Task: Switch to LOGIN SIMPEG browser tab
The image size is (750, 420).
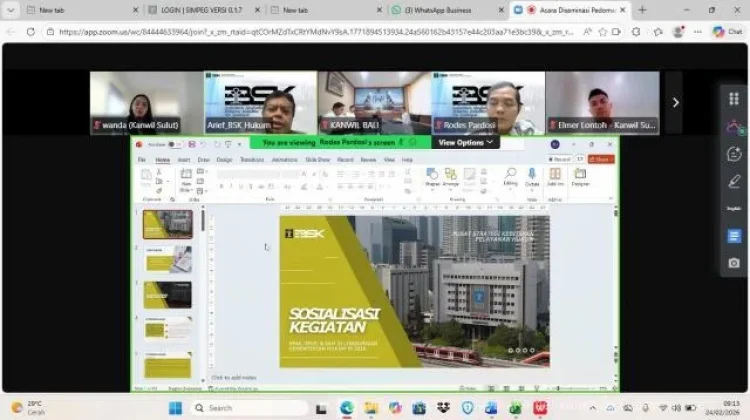Action: point(202,10)
